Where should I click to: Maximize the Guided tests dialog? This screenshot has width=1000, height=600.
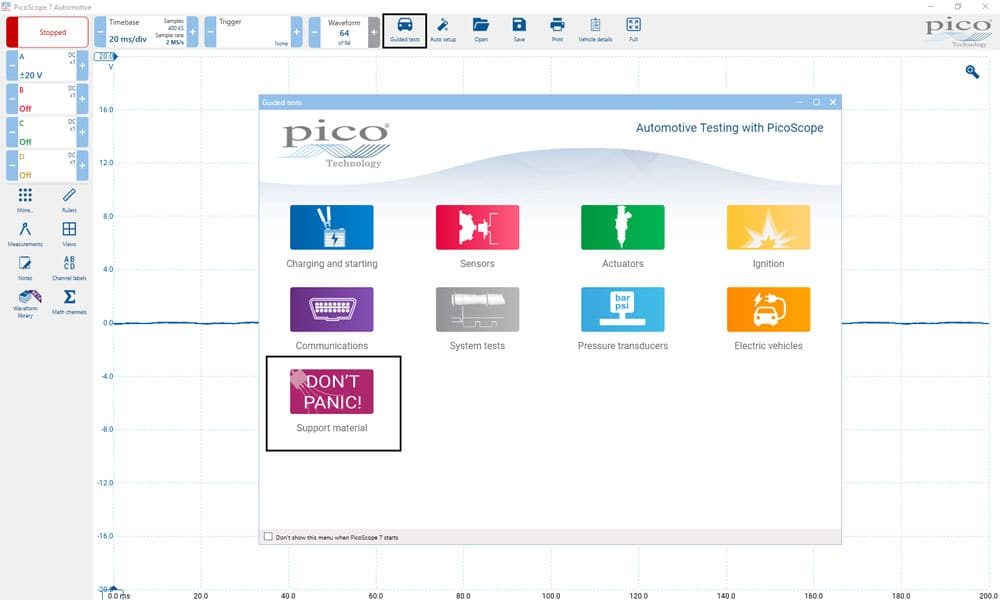coord(816,102)
